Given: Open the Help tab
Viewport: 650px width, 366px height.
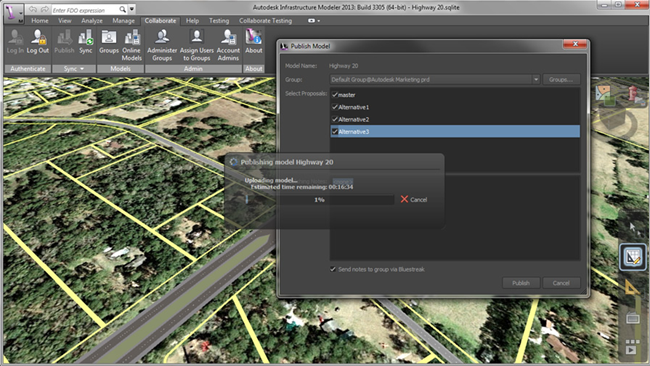Looking at the screenshot, I should pyautogui.click(x=192, y=21).
